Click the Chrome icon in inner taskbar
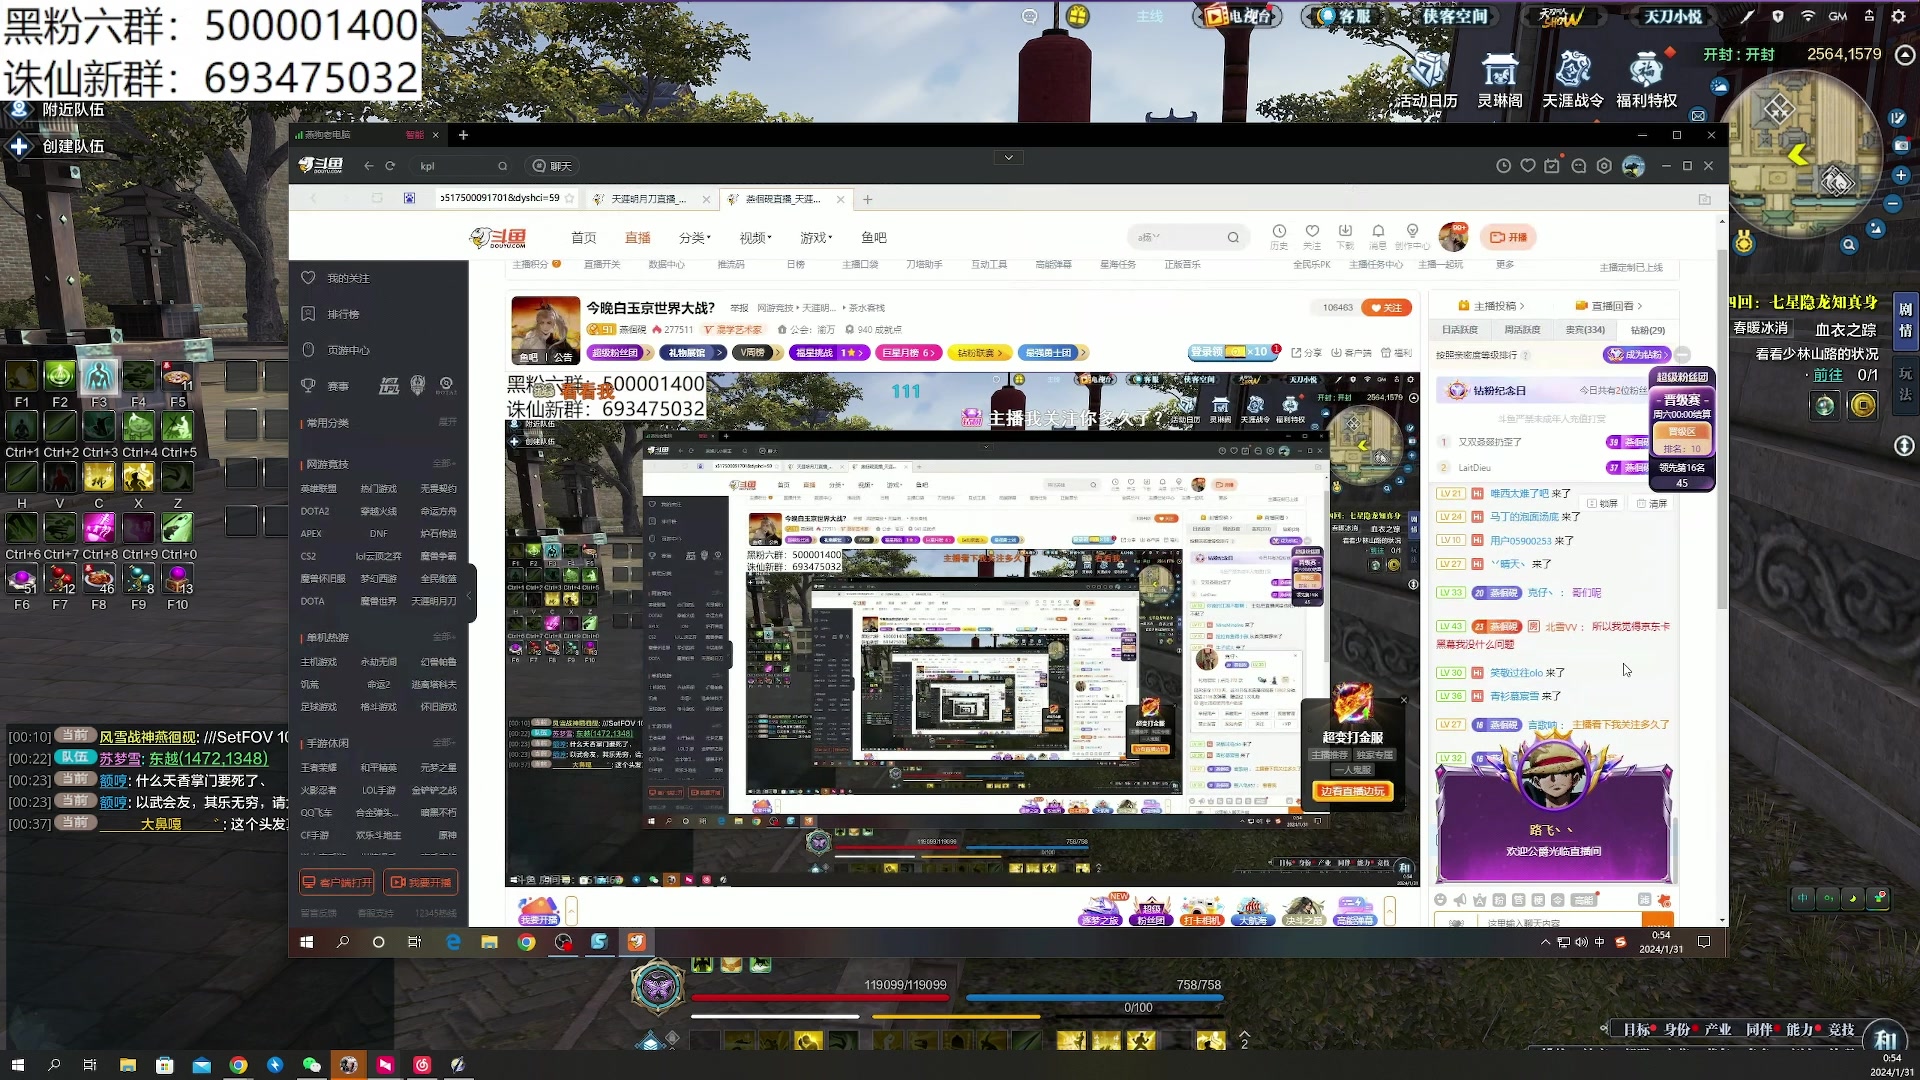This screenshot has height=1080, width=1920. (x=526, y=942)
